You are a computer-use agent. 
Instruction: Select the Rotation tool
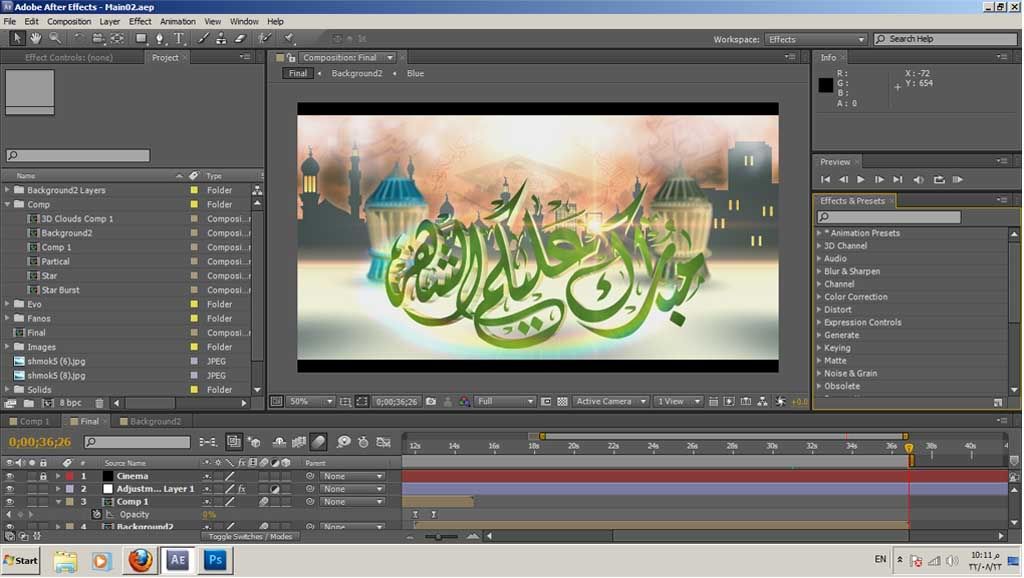tap(78, 39)
